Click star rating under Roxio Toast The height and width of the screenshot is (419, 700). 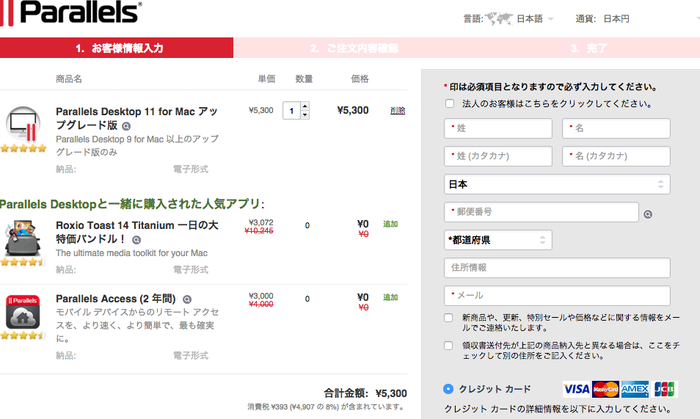click(23, 262)
